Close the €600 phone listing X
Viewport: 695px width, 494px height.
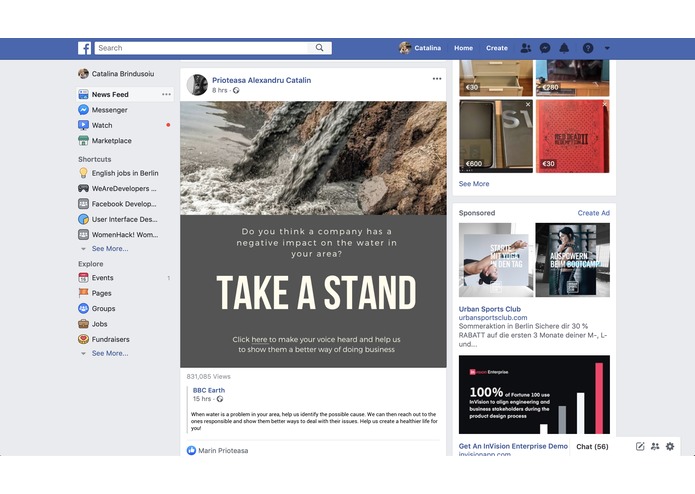pyautogui.click(x=528, y=105)
